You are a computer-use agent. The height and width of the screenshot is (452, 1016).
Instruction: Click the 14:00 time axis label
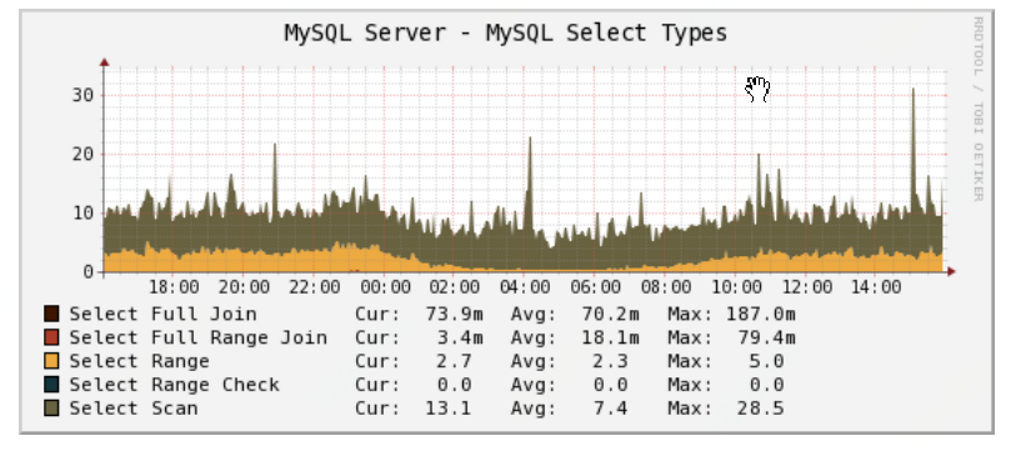click(875, 287)
